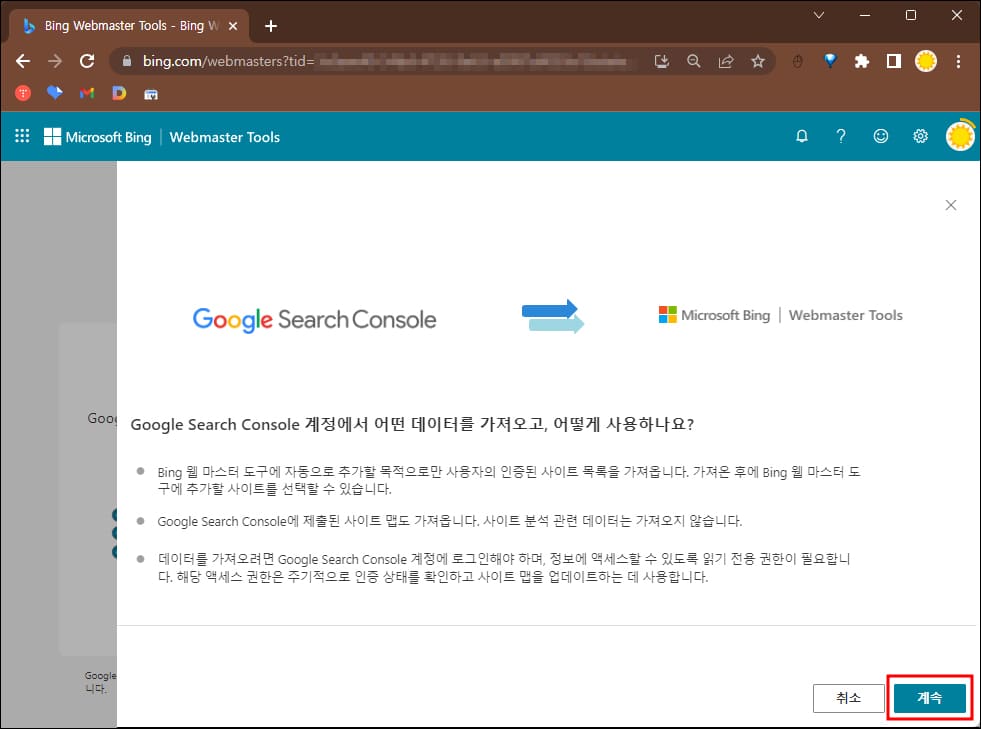Toggle the browser side panel icon
981x729 pixels.
point(893,61)
